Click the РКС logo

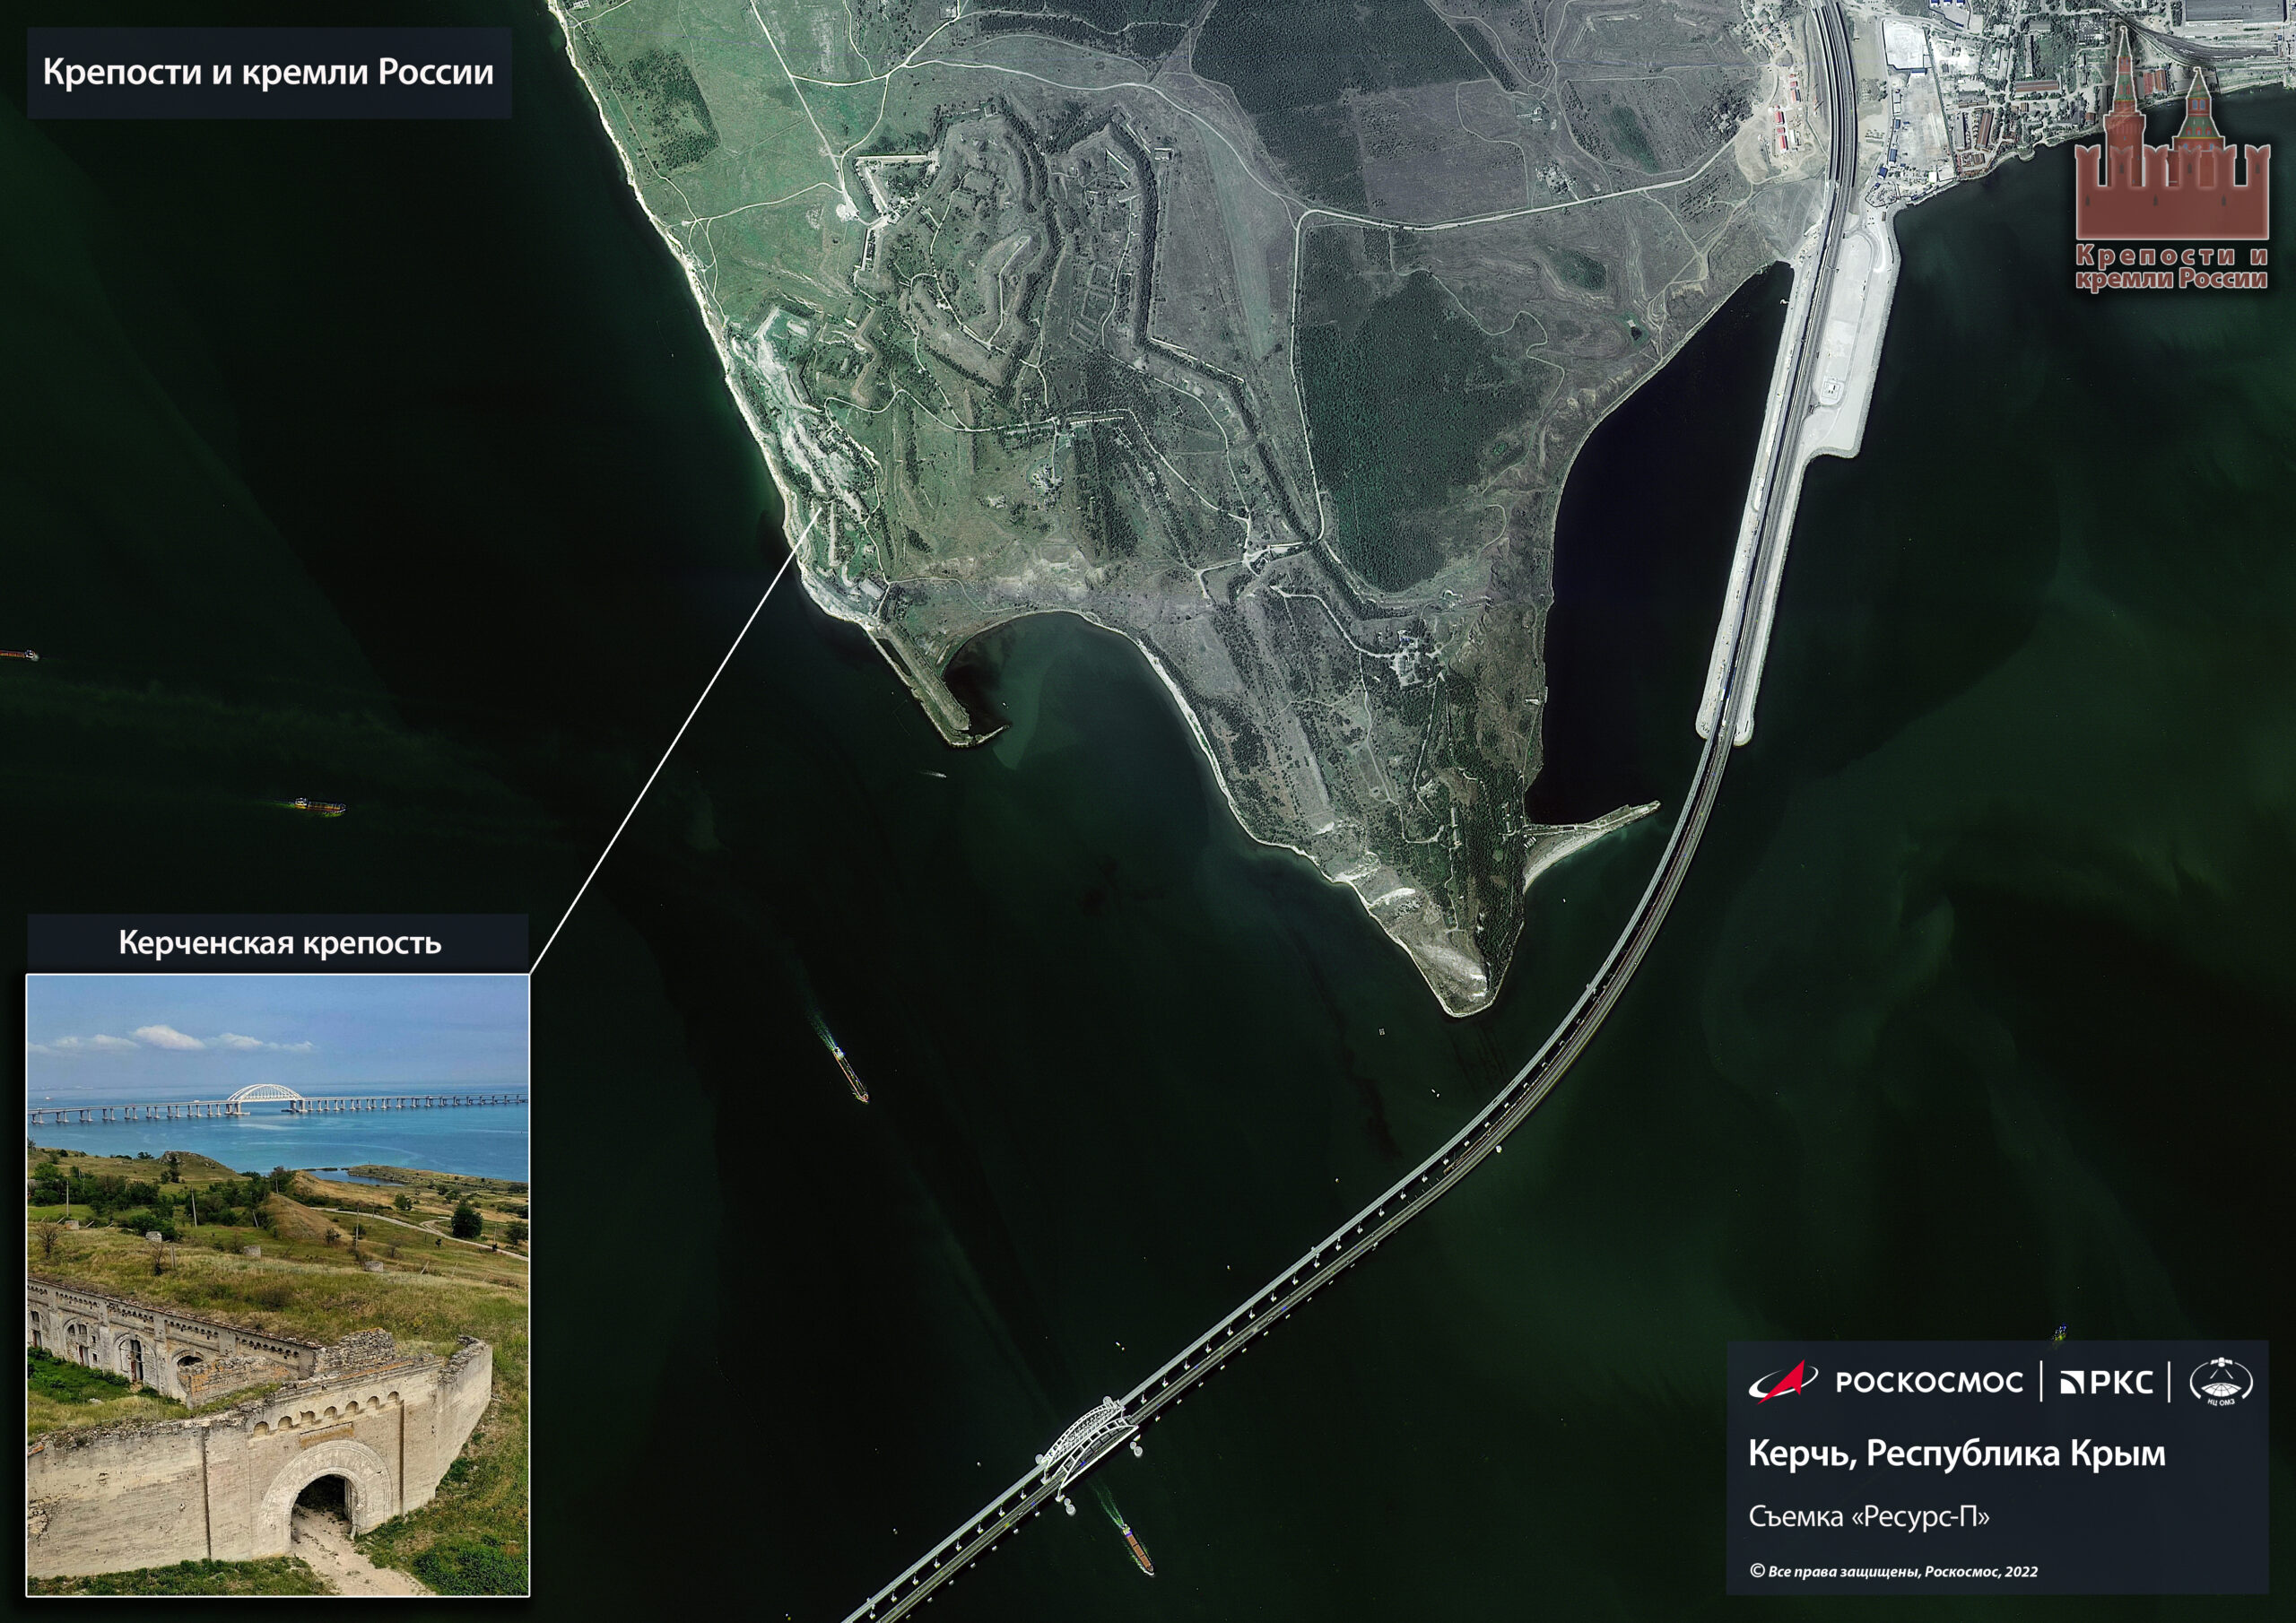(2108, 1382)
